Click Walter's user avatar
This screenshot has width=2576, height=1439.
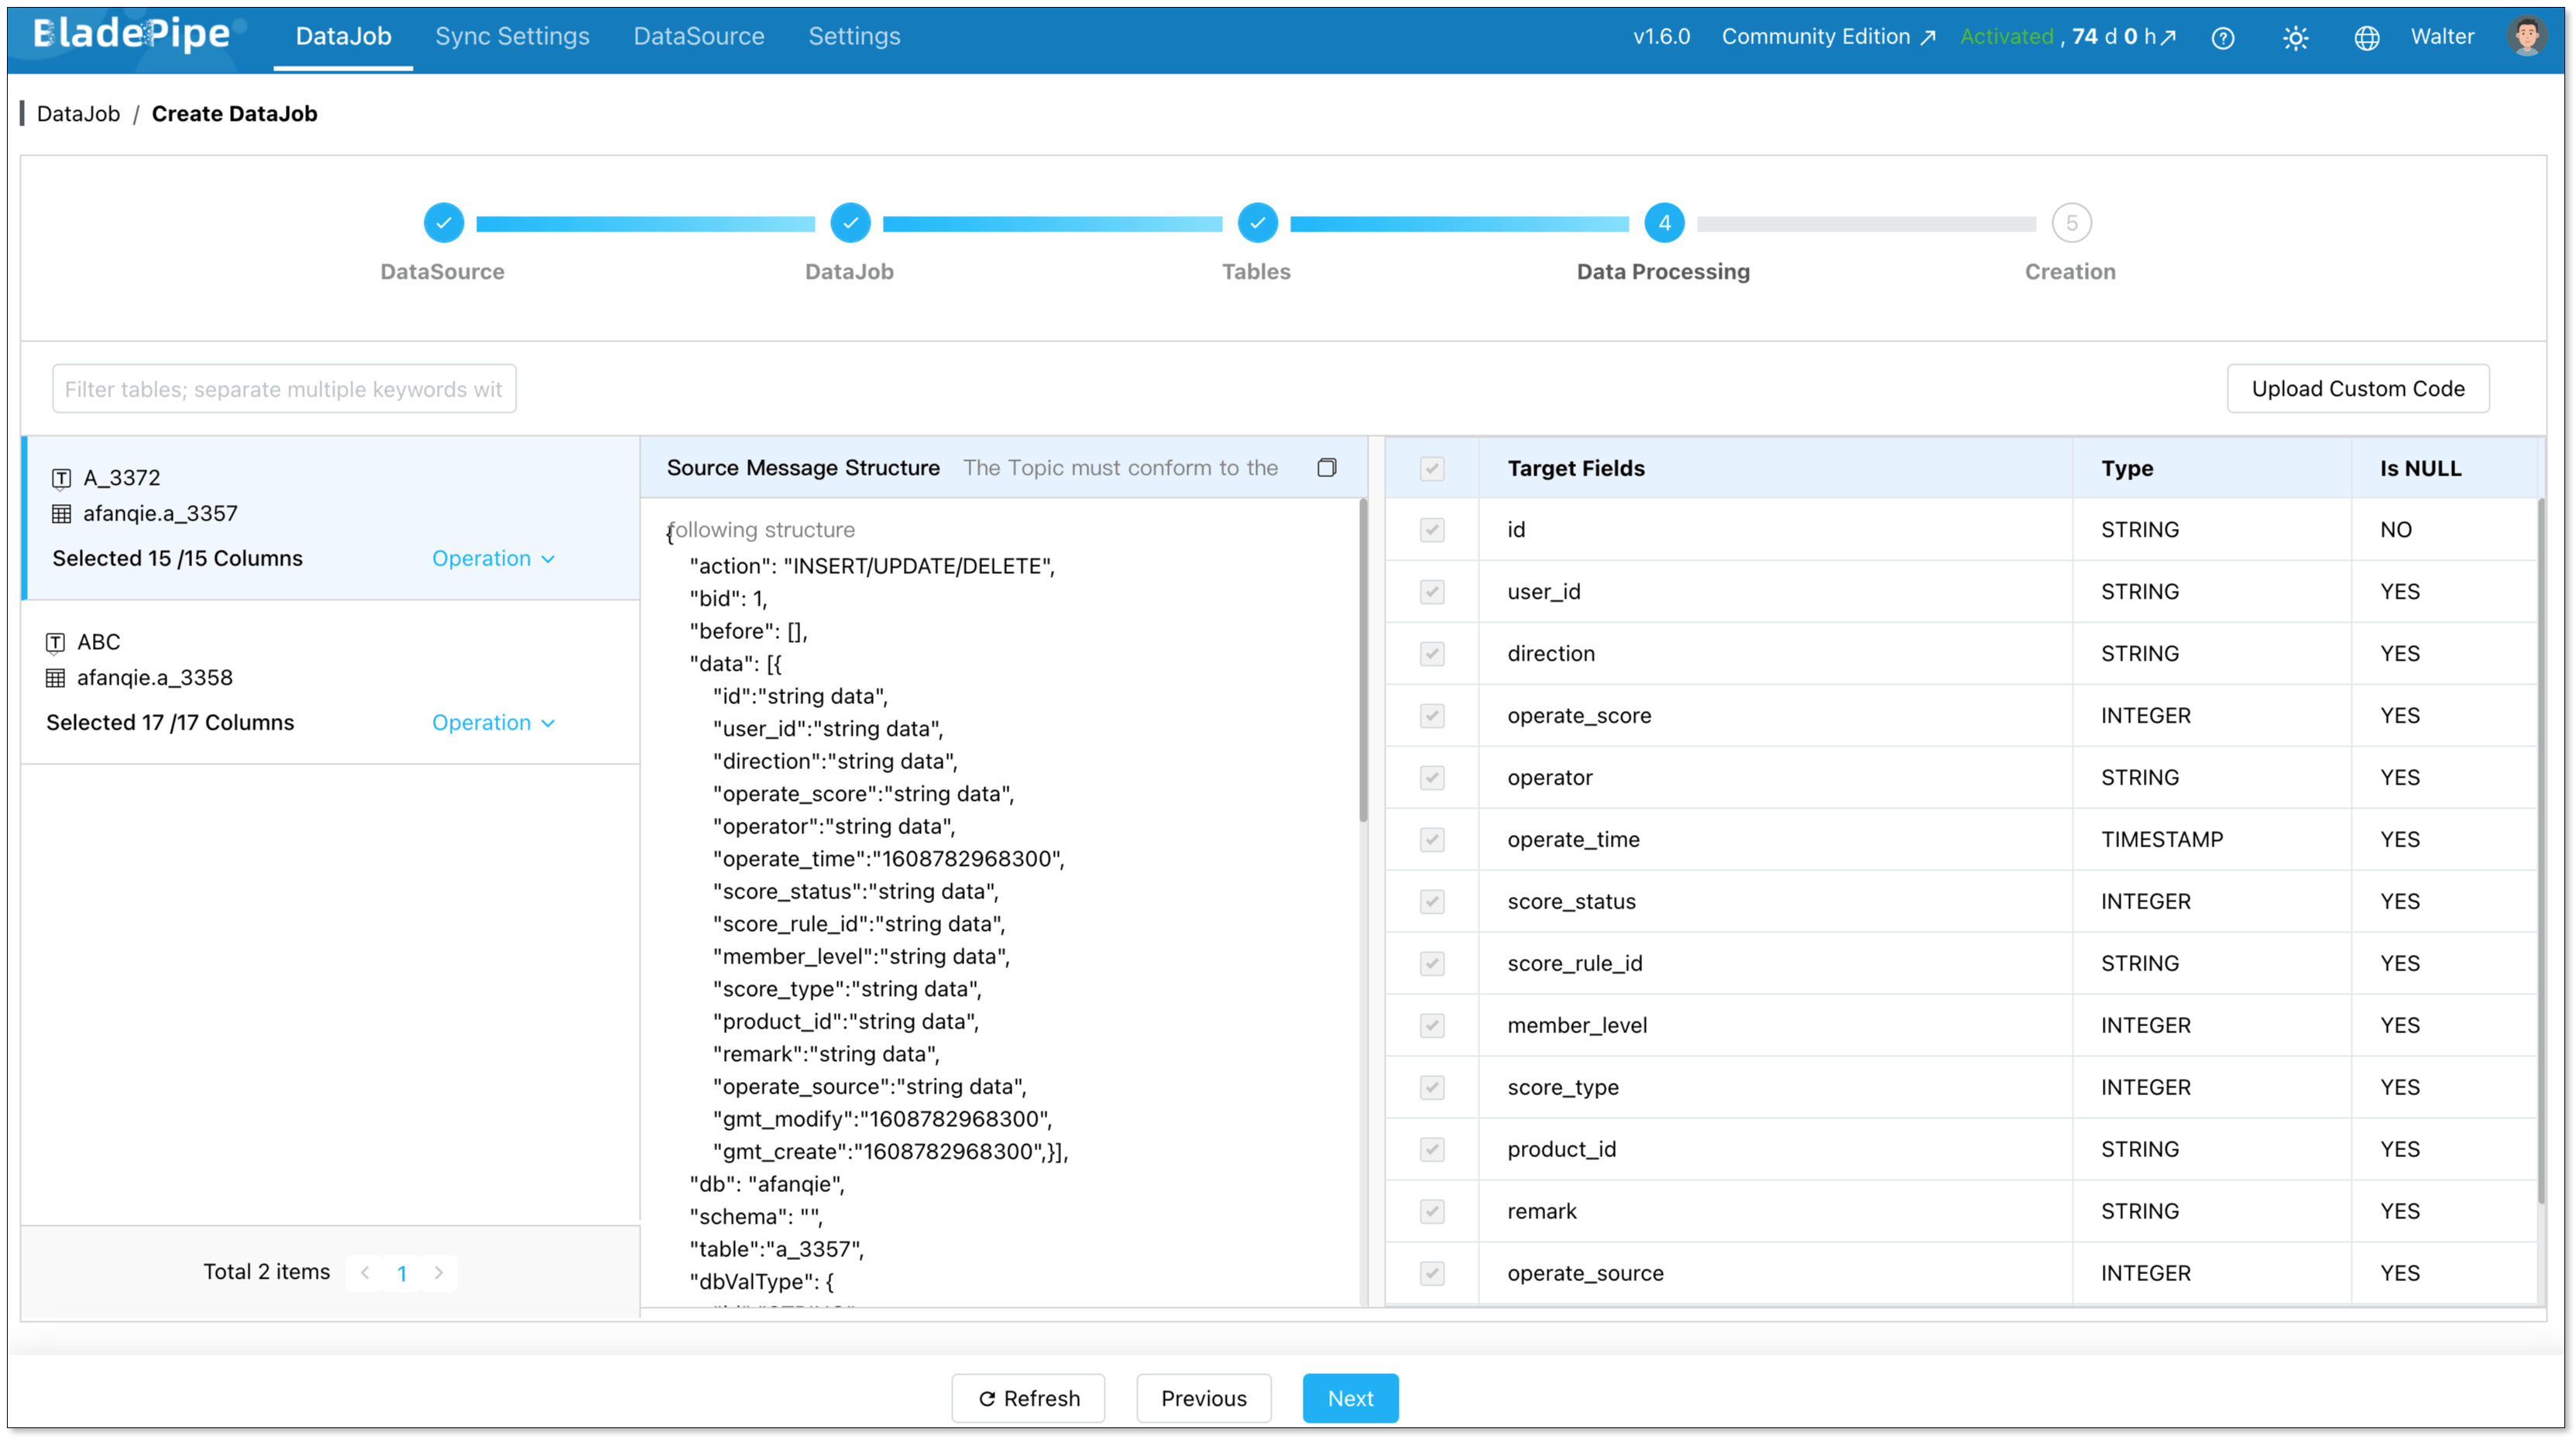click(x=2526, y=36)
